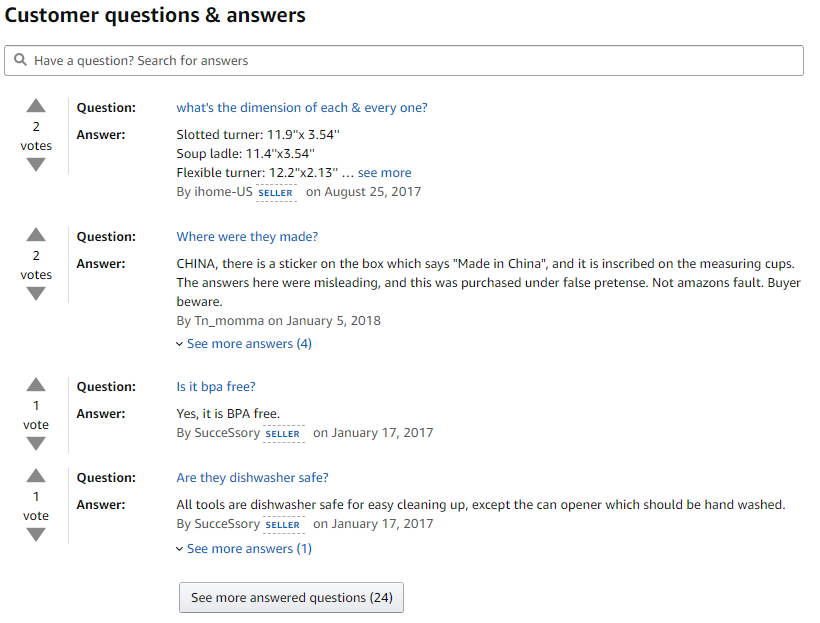Downvote the dimension question

tap(36, 165)
